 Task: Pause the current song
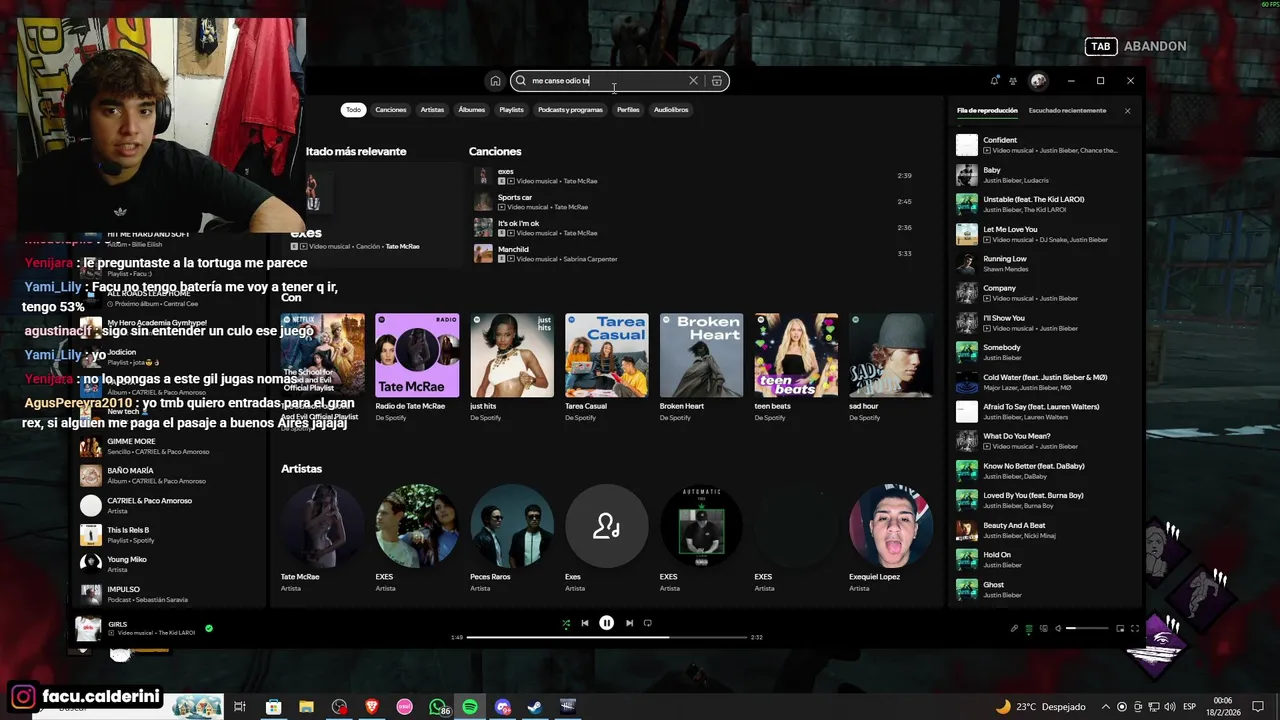606,623
